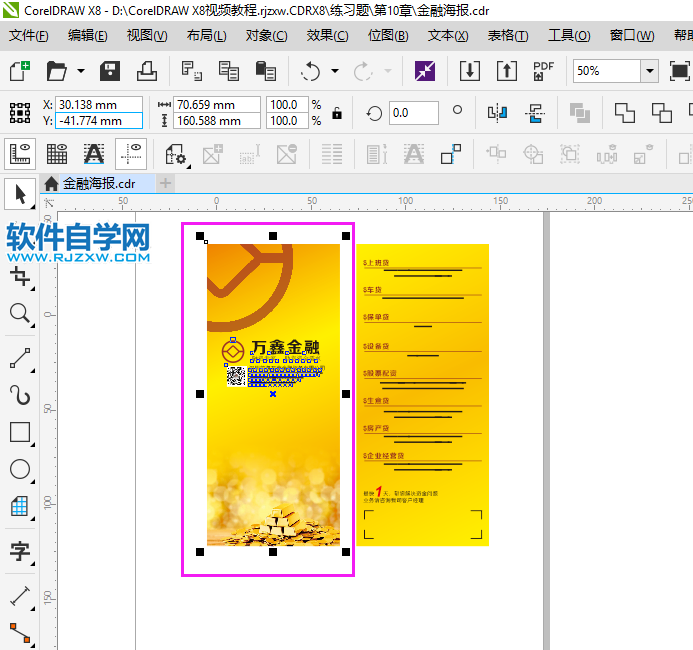Toggle the lock ratio padlock
693x650 pixels.
click(337, 112)
